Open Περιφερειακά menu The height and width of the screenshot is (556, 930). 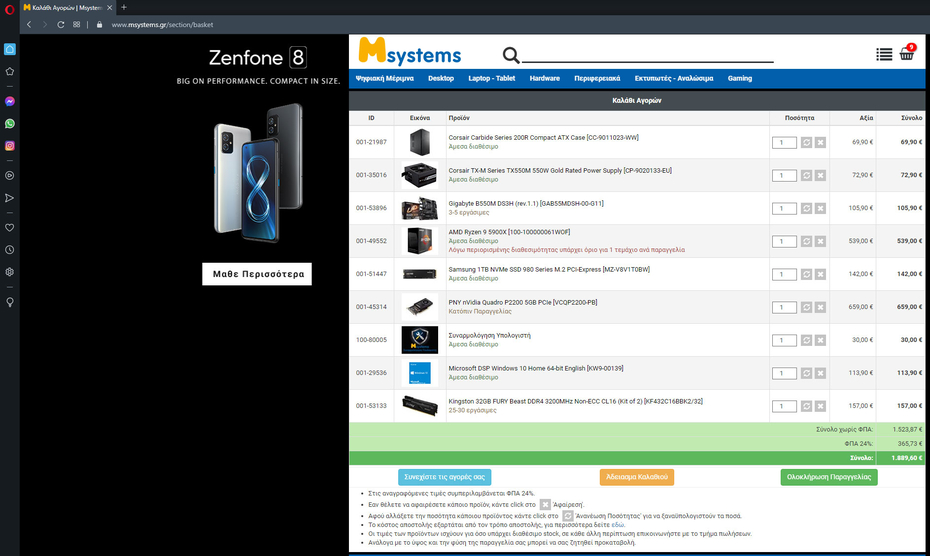pyautogui.click(x=597, y=78)
